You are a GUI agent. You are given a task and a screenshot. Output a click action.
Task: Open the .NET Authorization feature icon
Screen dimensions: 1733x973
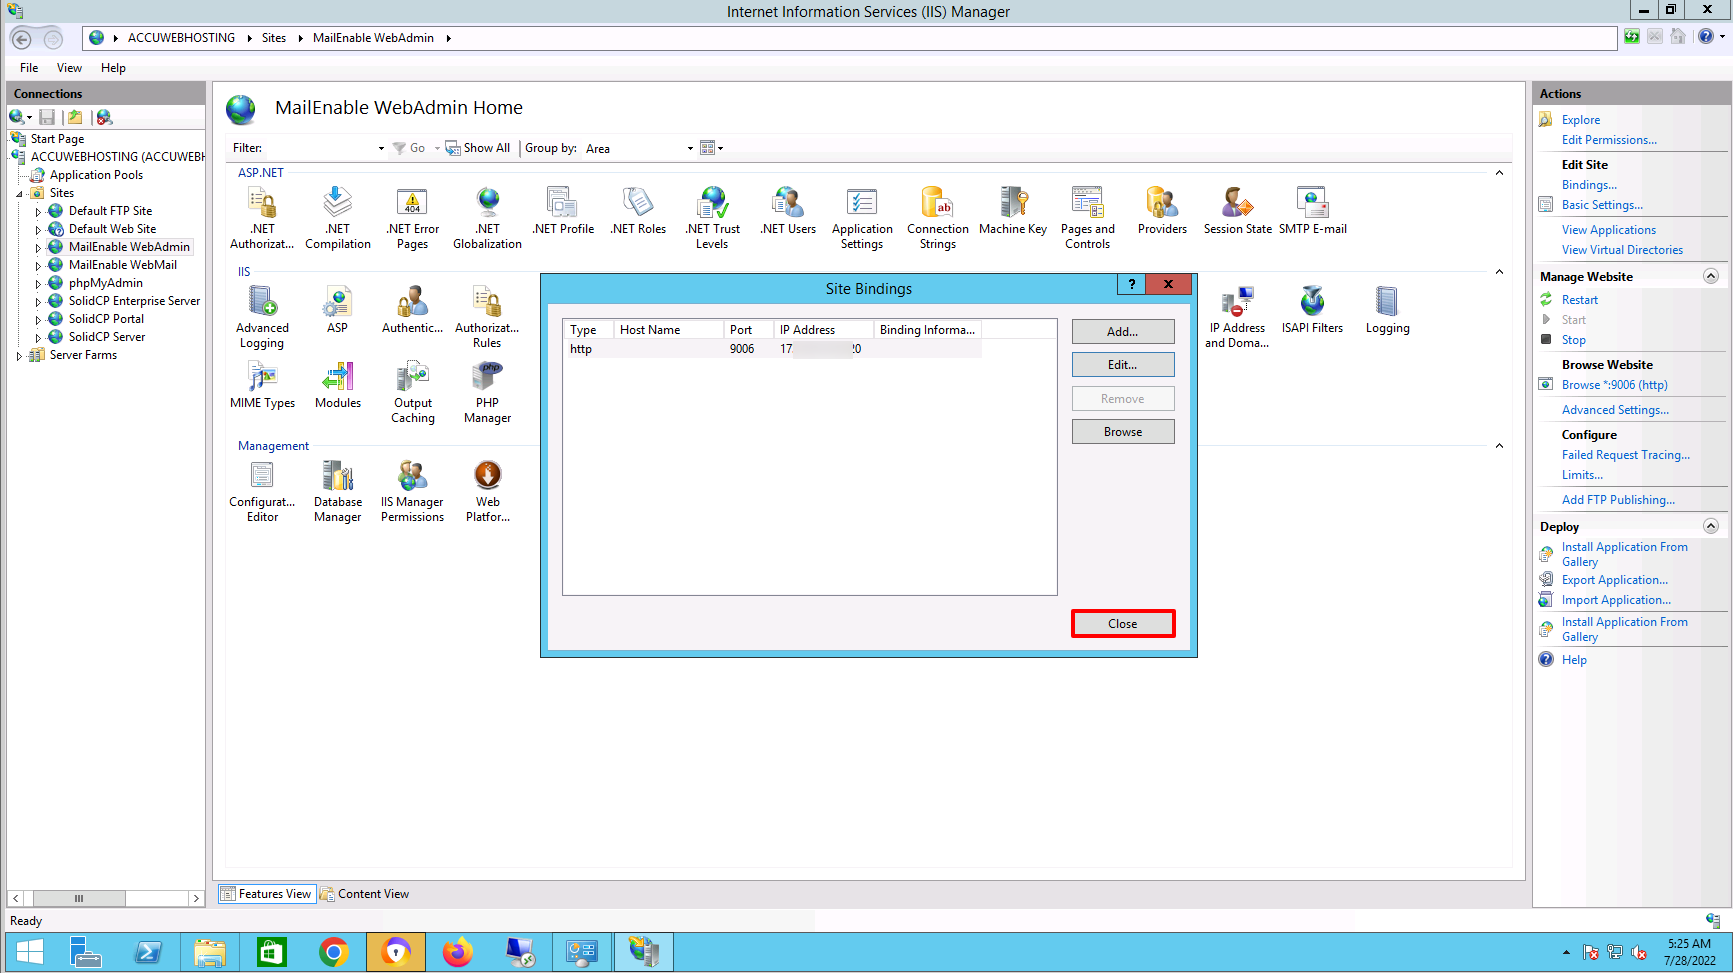pos(262,217)
